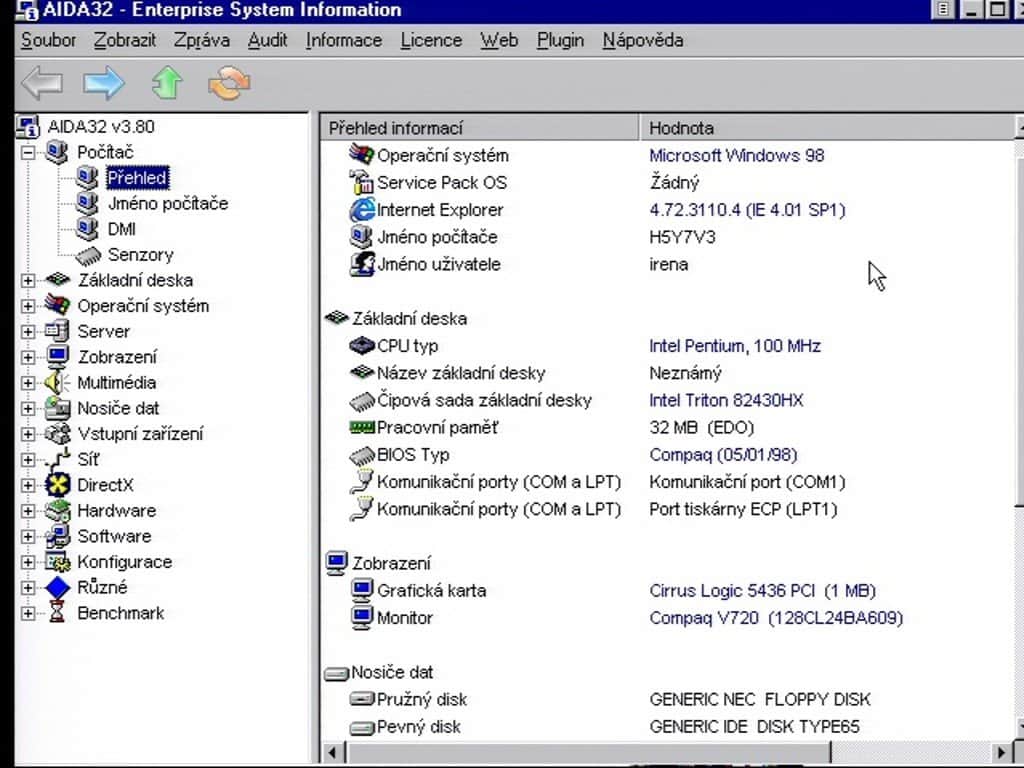This screenshot has height=768, width=1024.
Task: Click the Server icon in the tree
Action: (57, 331)
